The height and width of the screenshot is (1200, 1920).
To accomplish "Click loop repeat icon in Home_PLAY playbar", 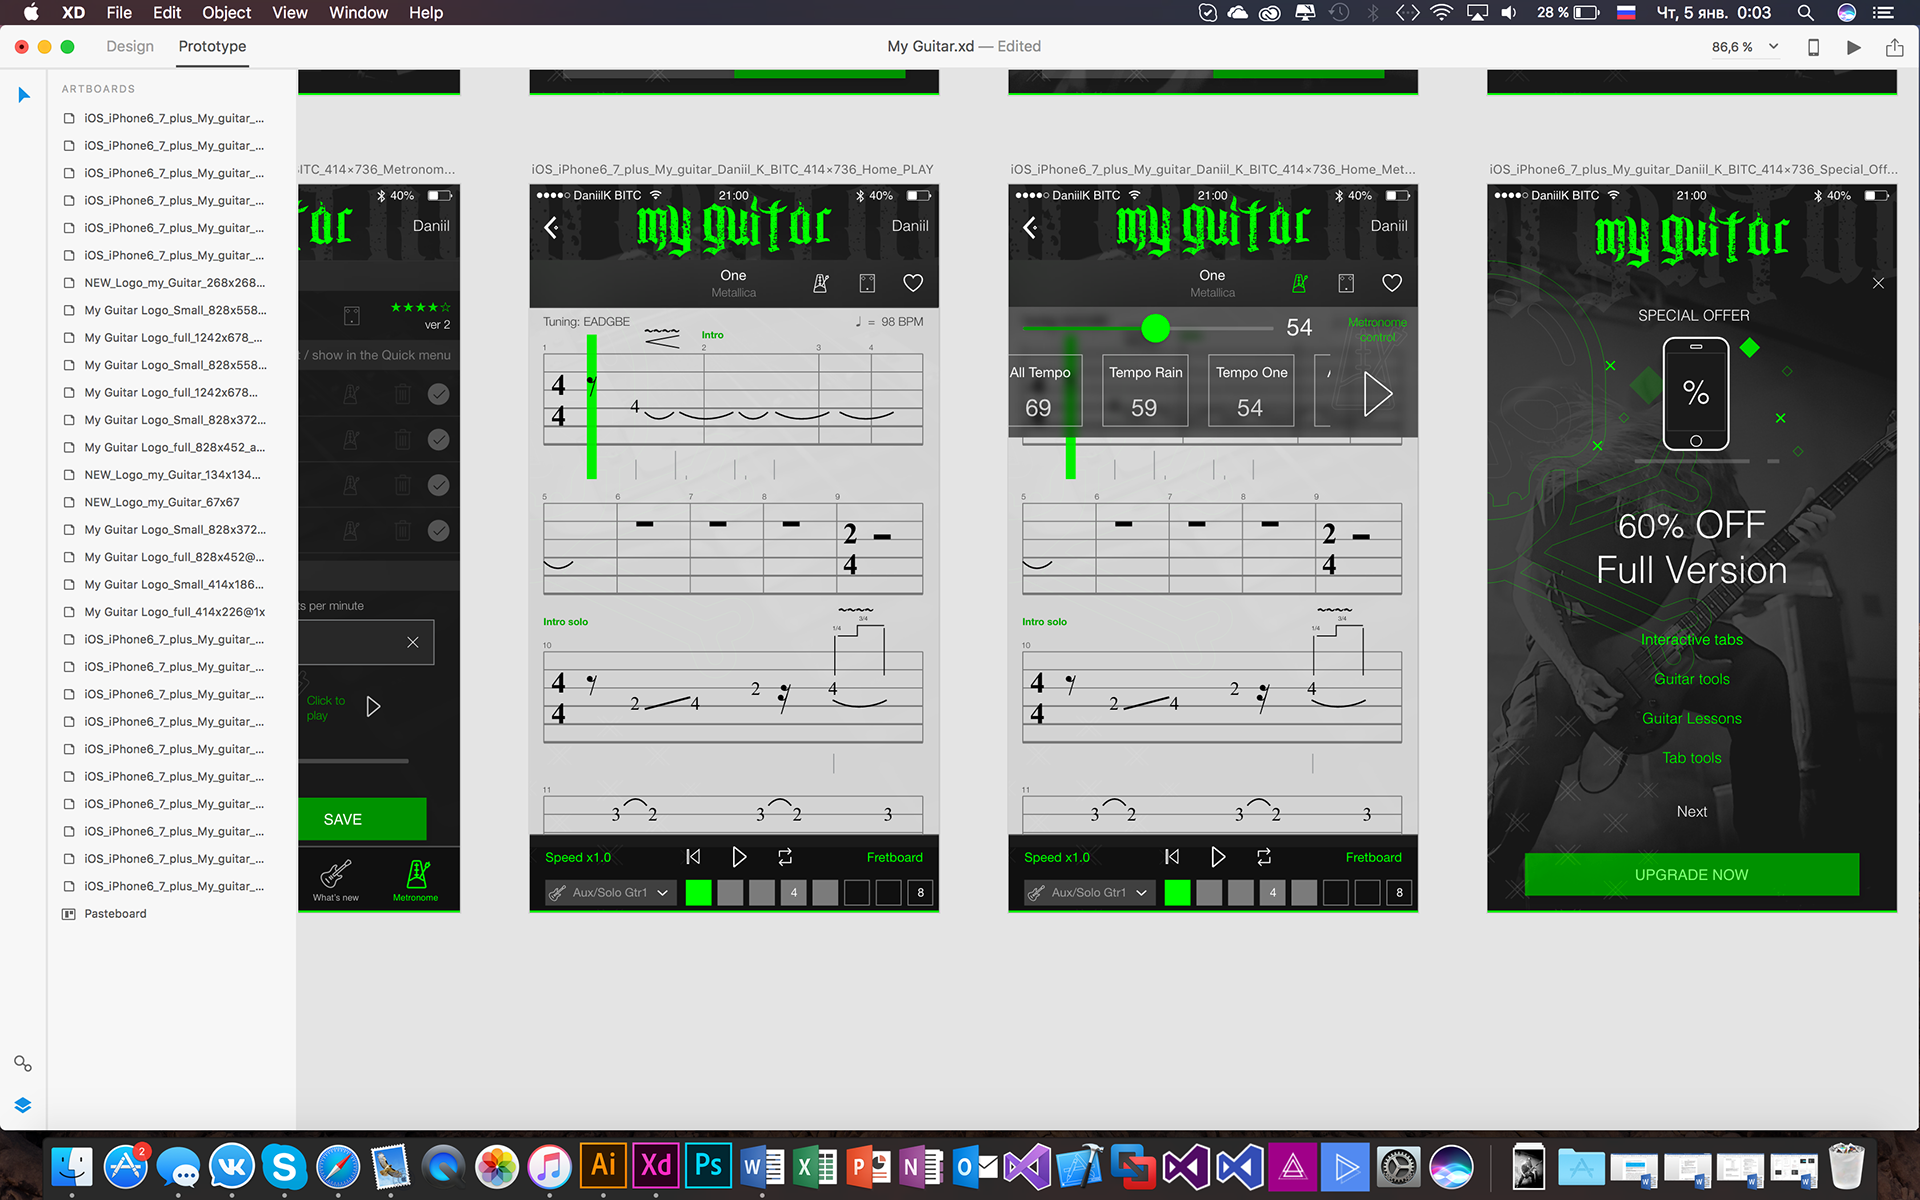I will click(785, 857).
